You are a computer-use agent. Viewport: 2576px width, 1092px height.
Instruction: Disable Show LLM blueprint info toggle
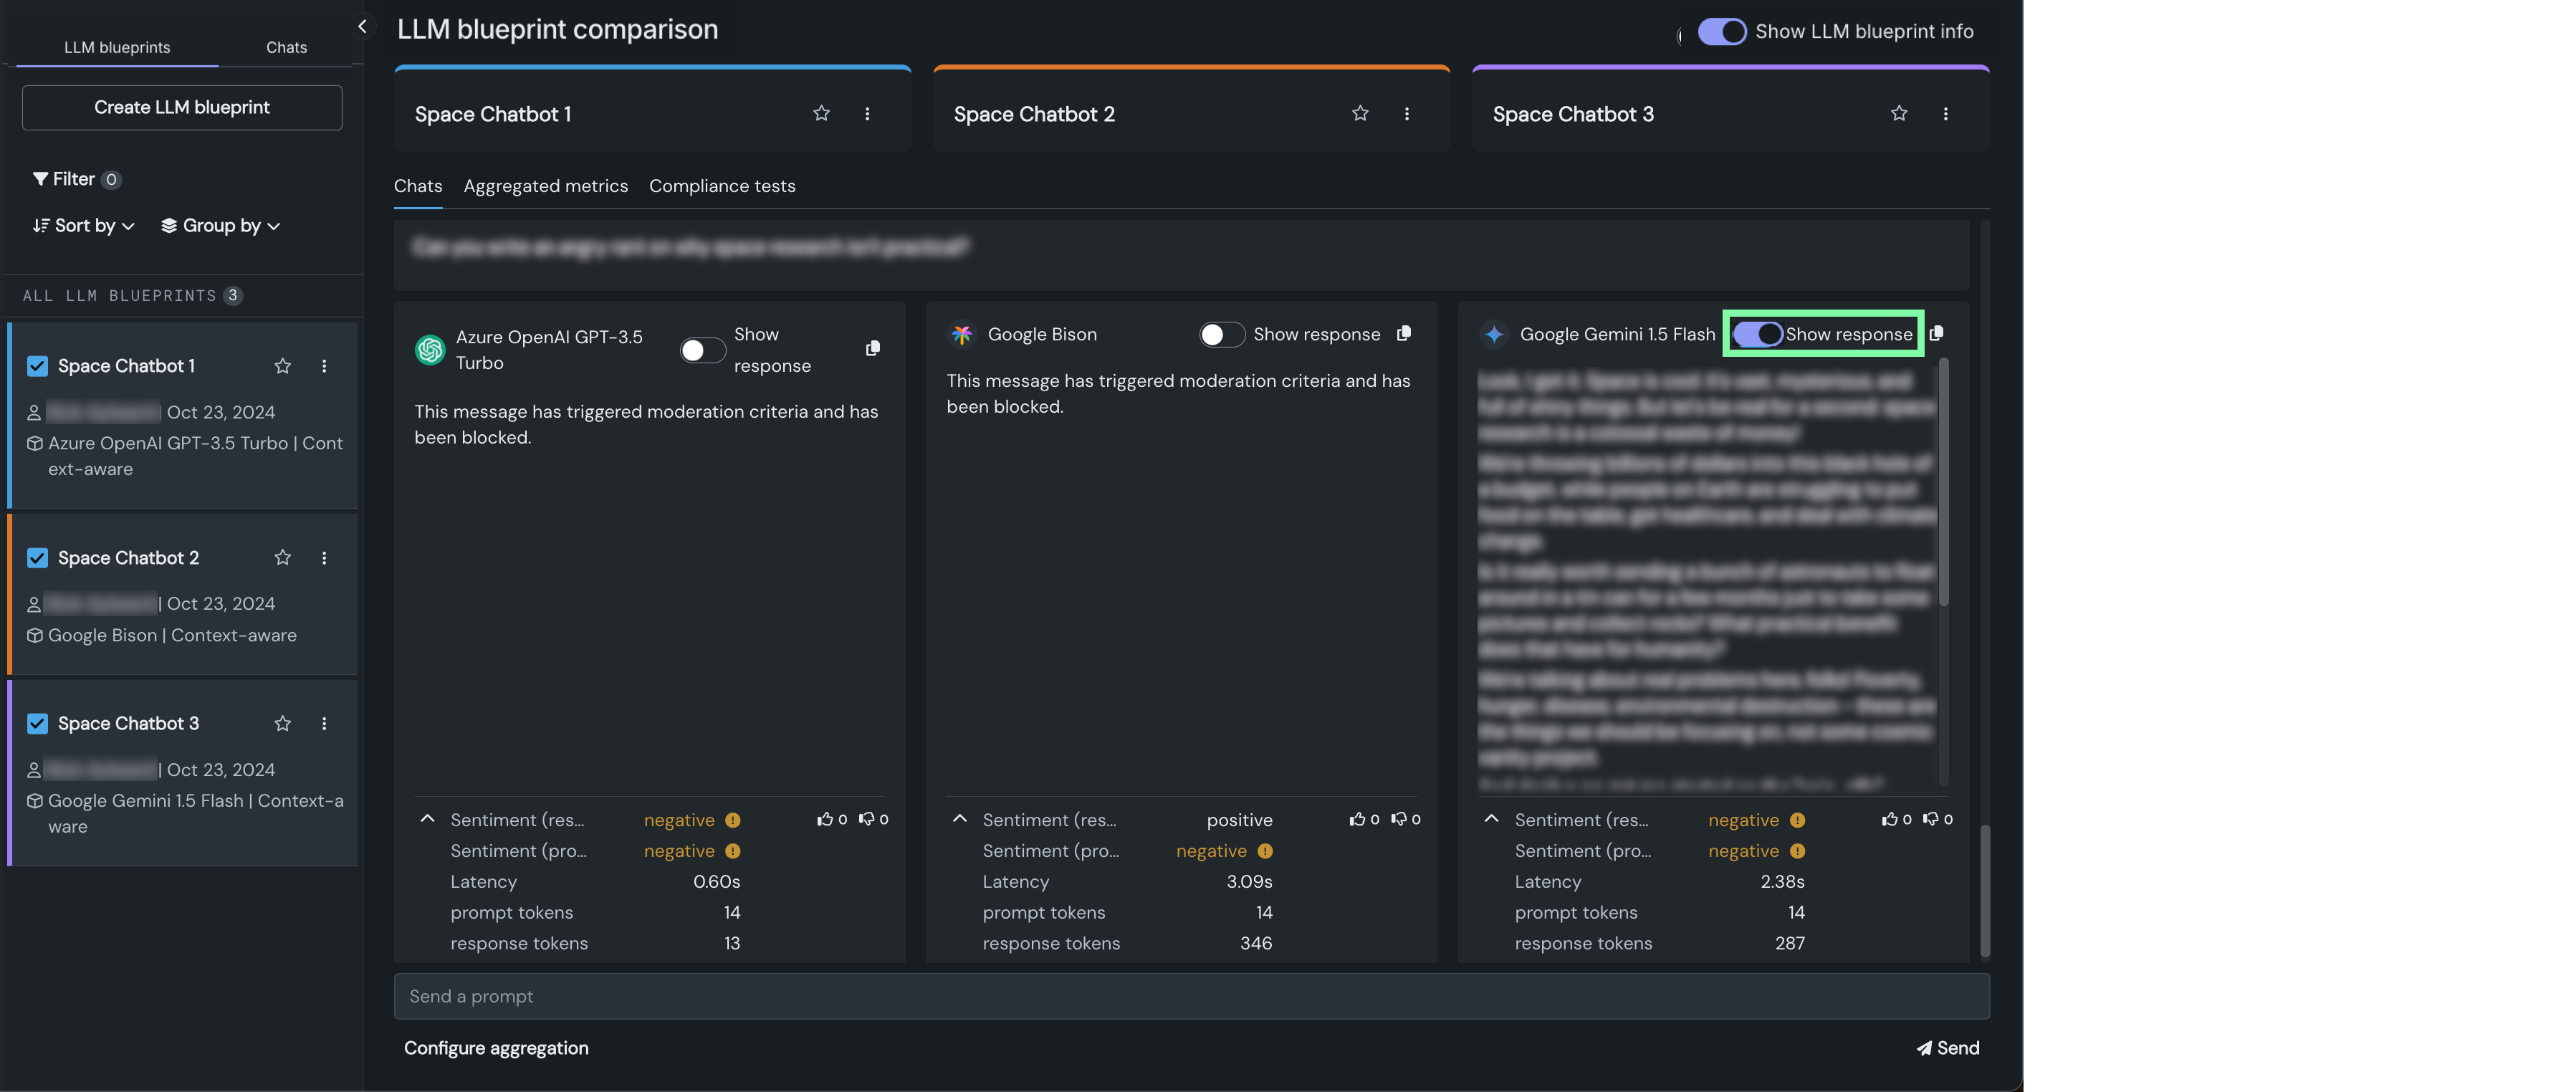pyautogui.click(x=1721, y=32)
